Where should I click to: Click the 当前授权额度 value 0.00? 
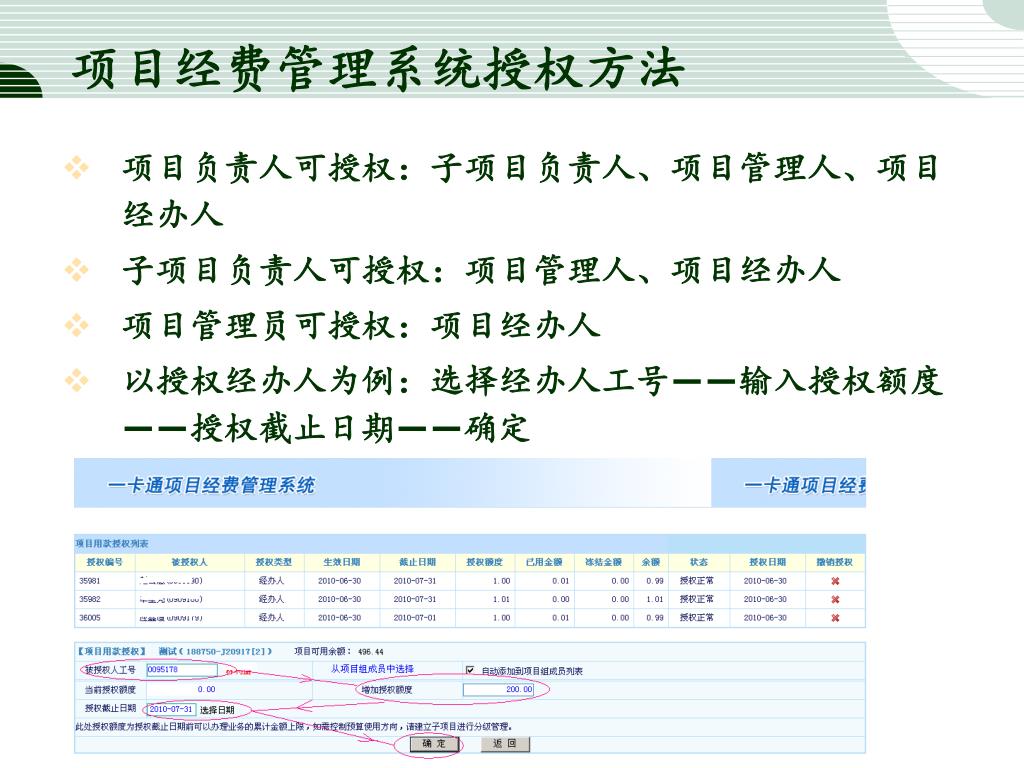(206, 689)
